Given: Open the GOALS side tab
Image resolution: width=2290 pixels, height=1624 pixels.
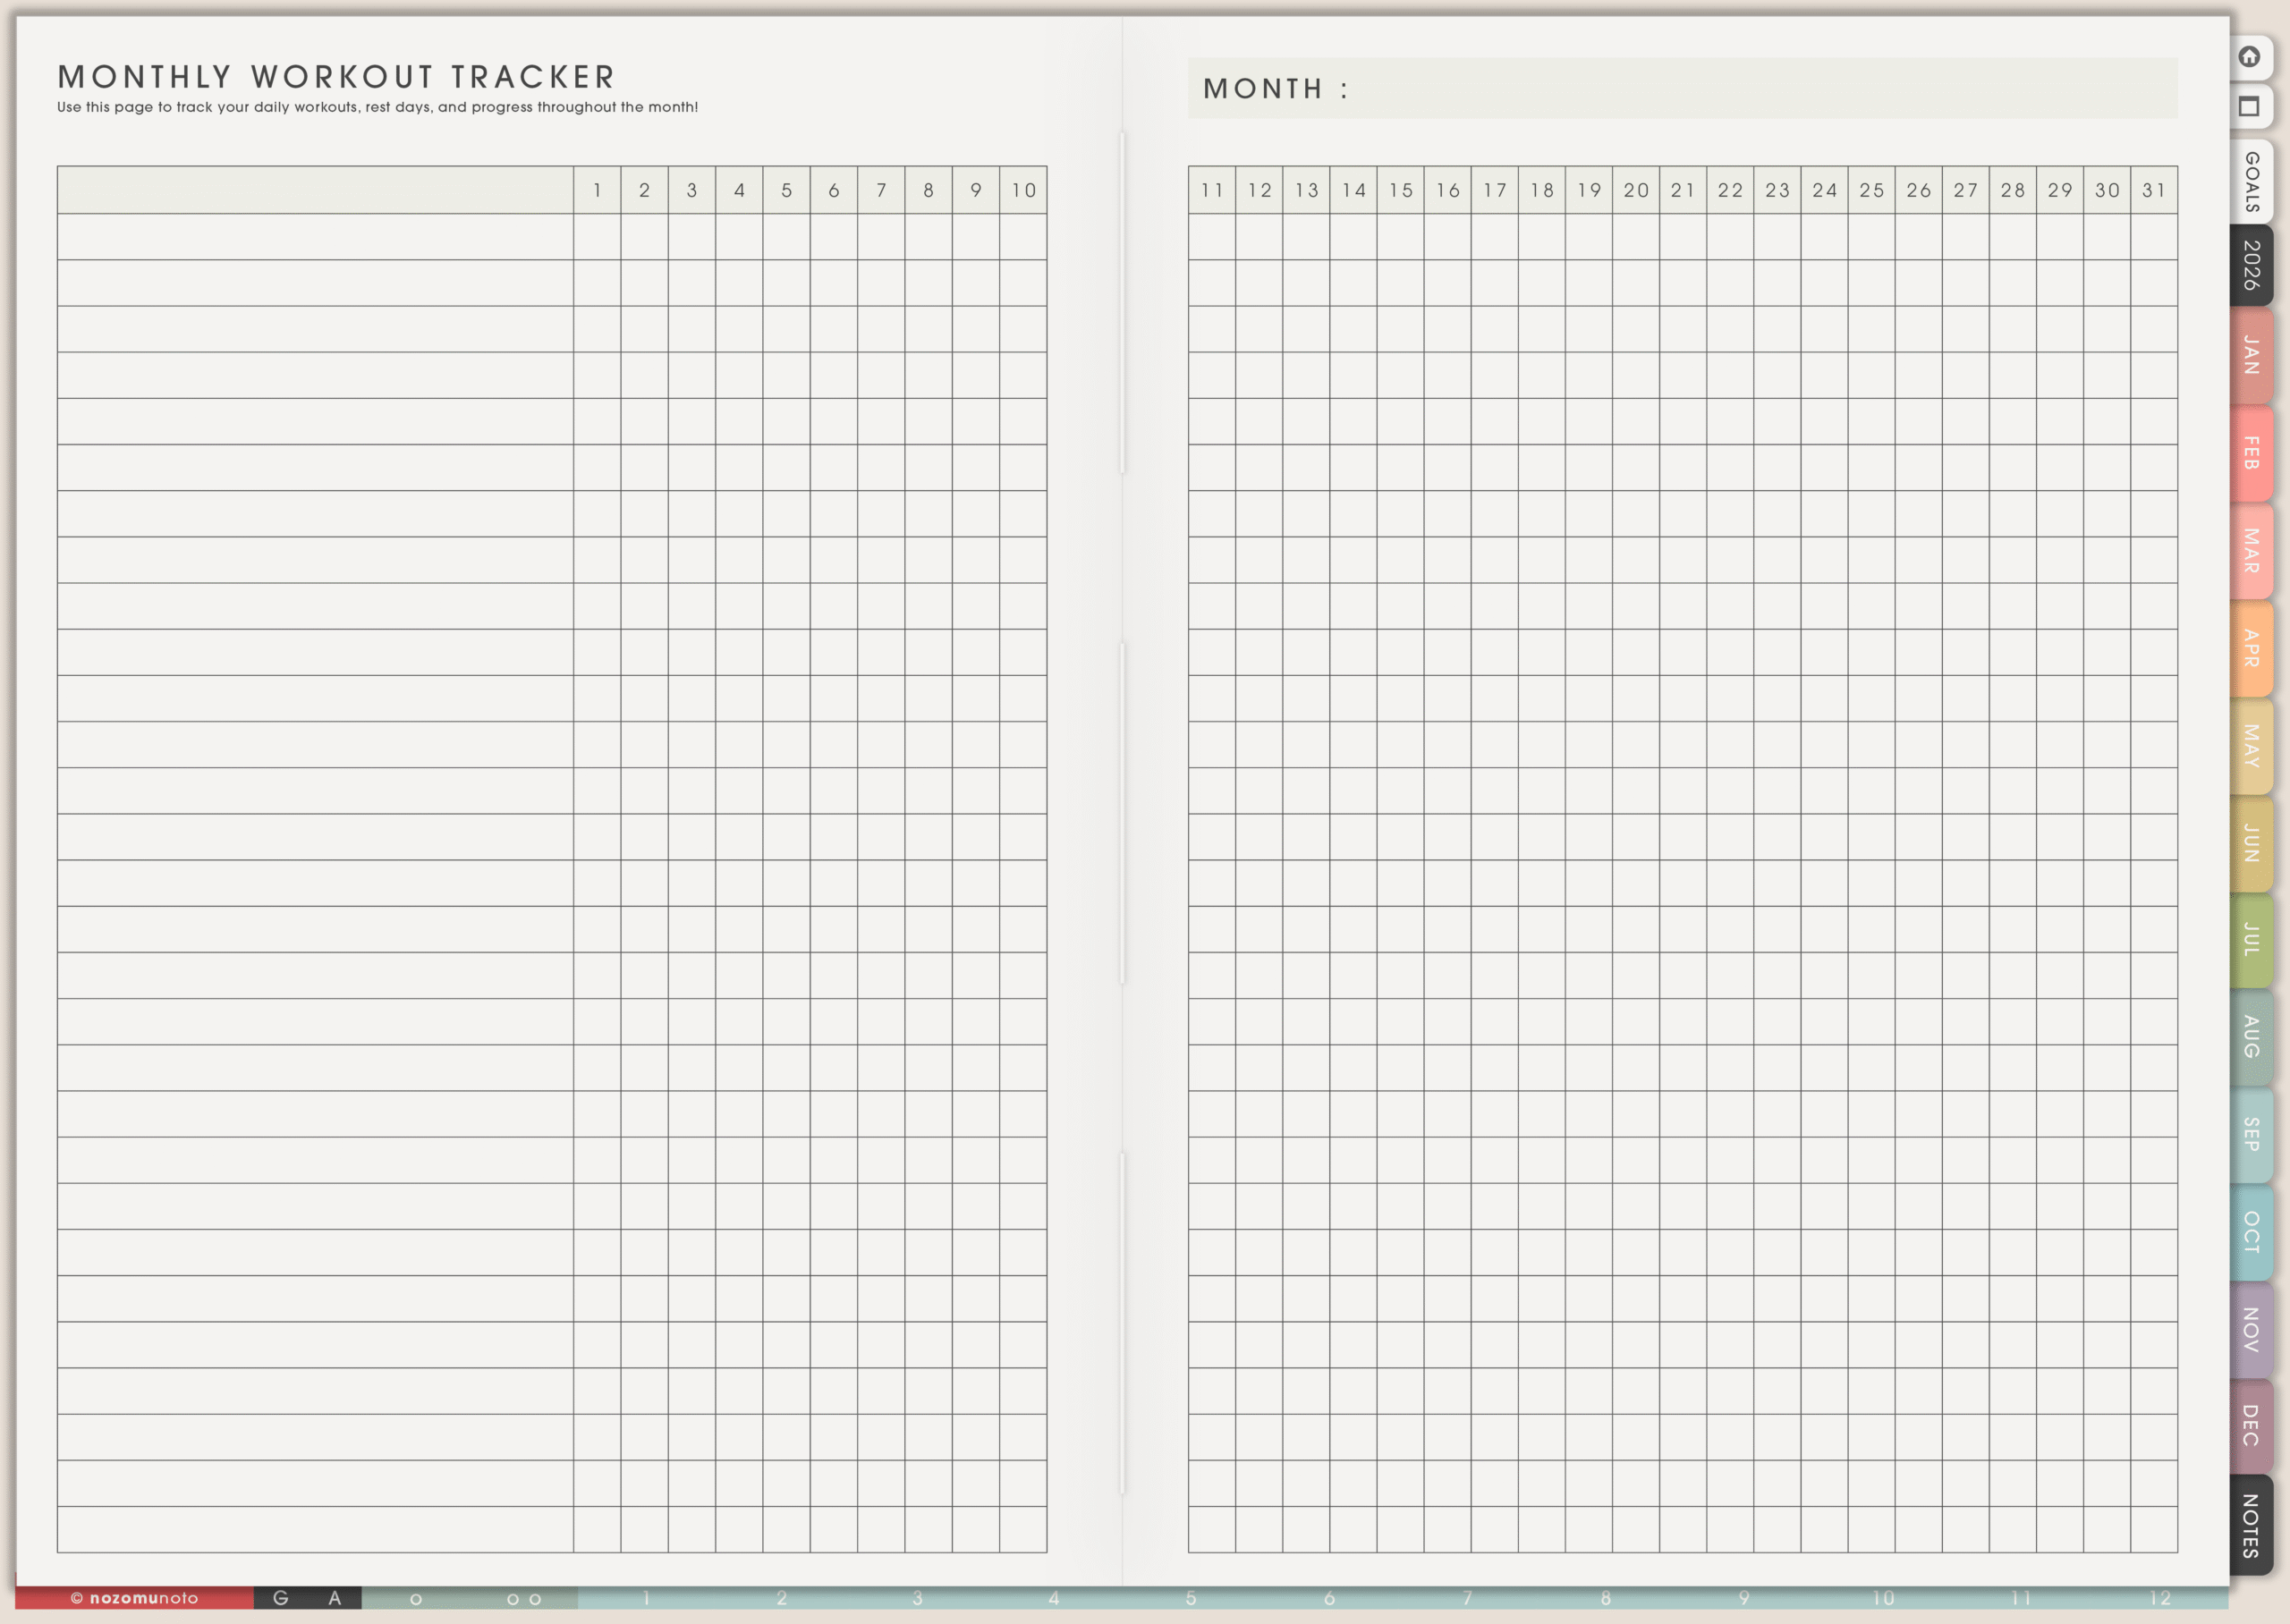Looking at the screenshot, I should point(2251,182).
